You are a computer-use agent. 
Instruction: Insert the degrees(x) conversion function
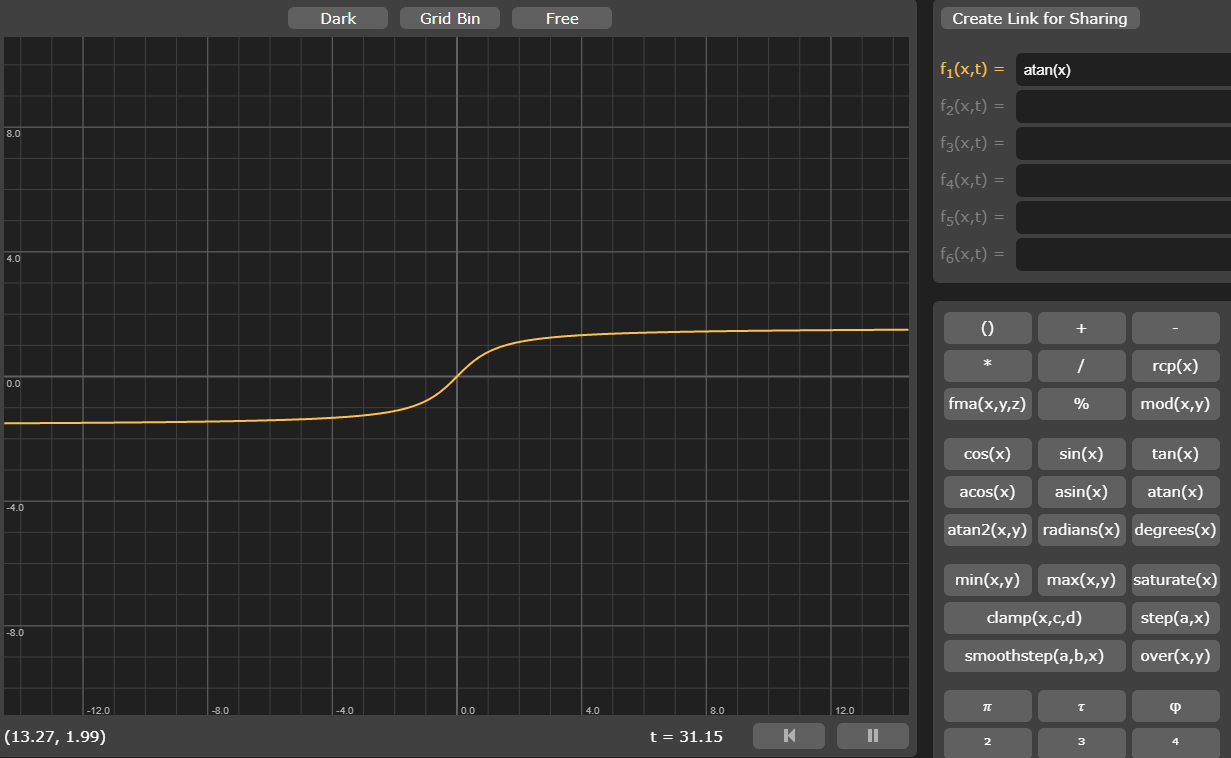point(1175,529)
